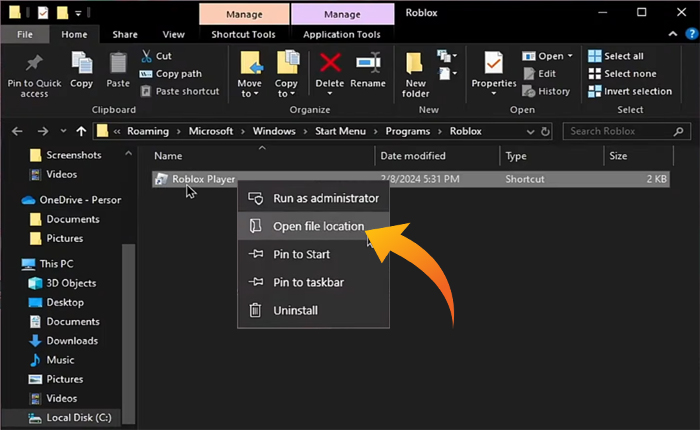The image size is (700, 430).
Task: Click the Paste ribbon button
Action: click(118, 70)
